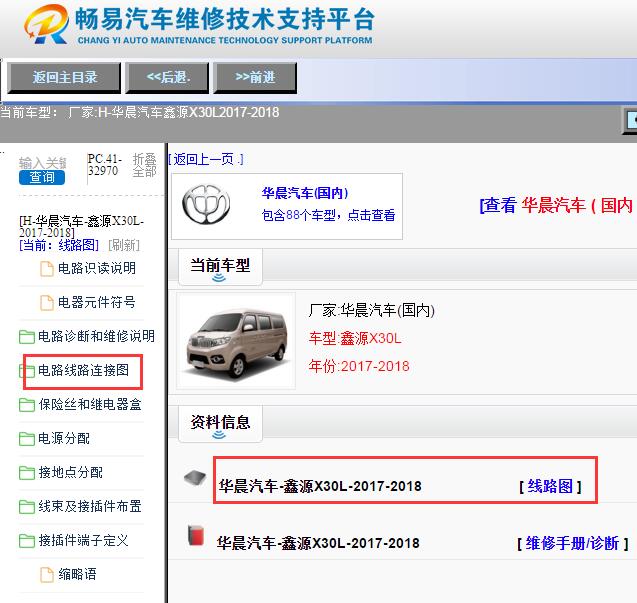Click the H-华晨汽车-鑫源X30L-2017-2018 sidebar heading
Image resolution: width=637 pixels, height=603 pixels.
[81, 227]
